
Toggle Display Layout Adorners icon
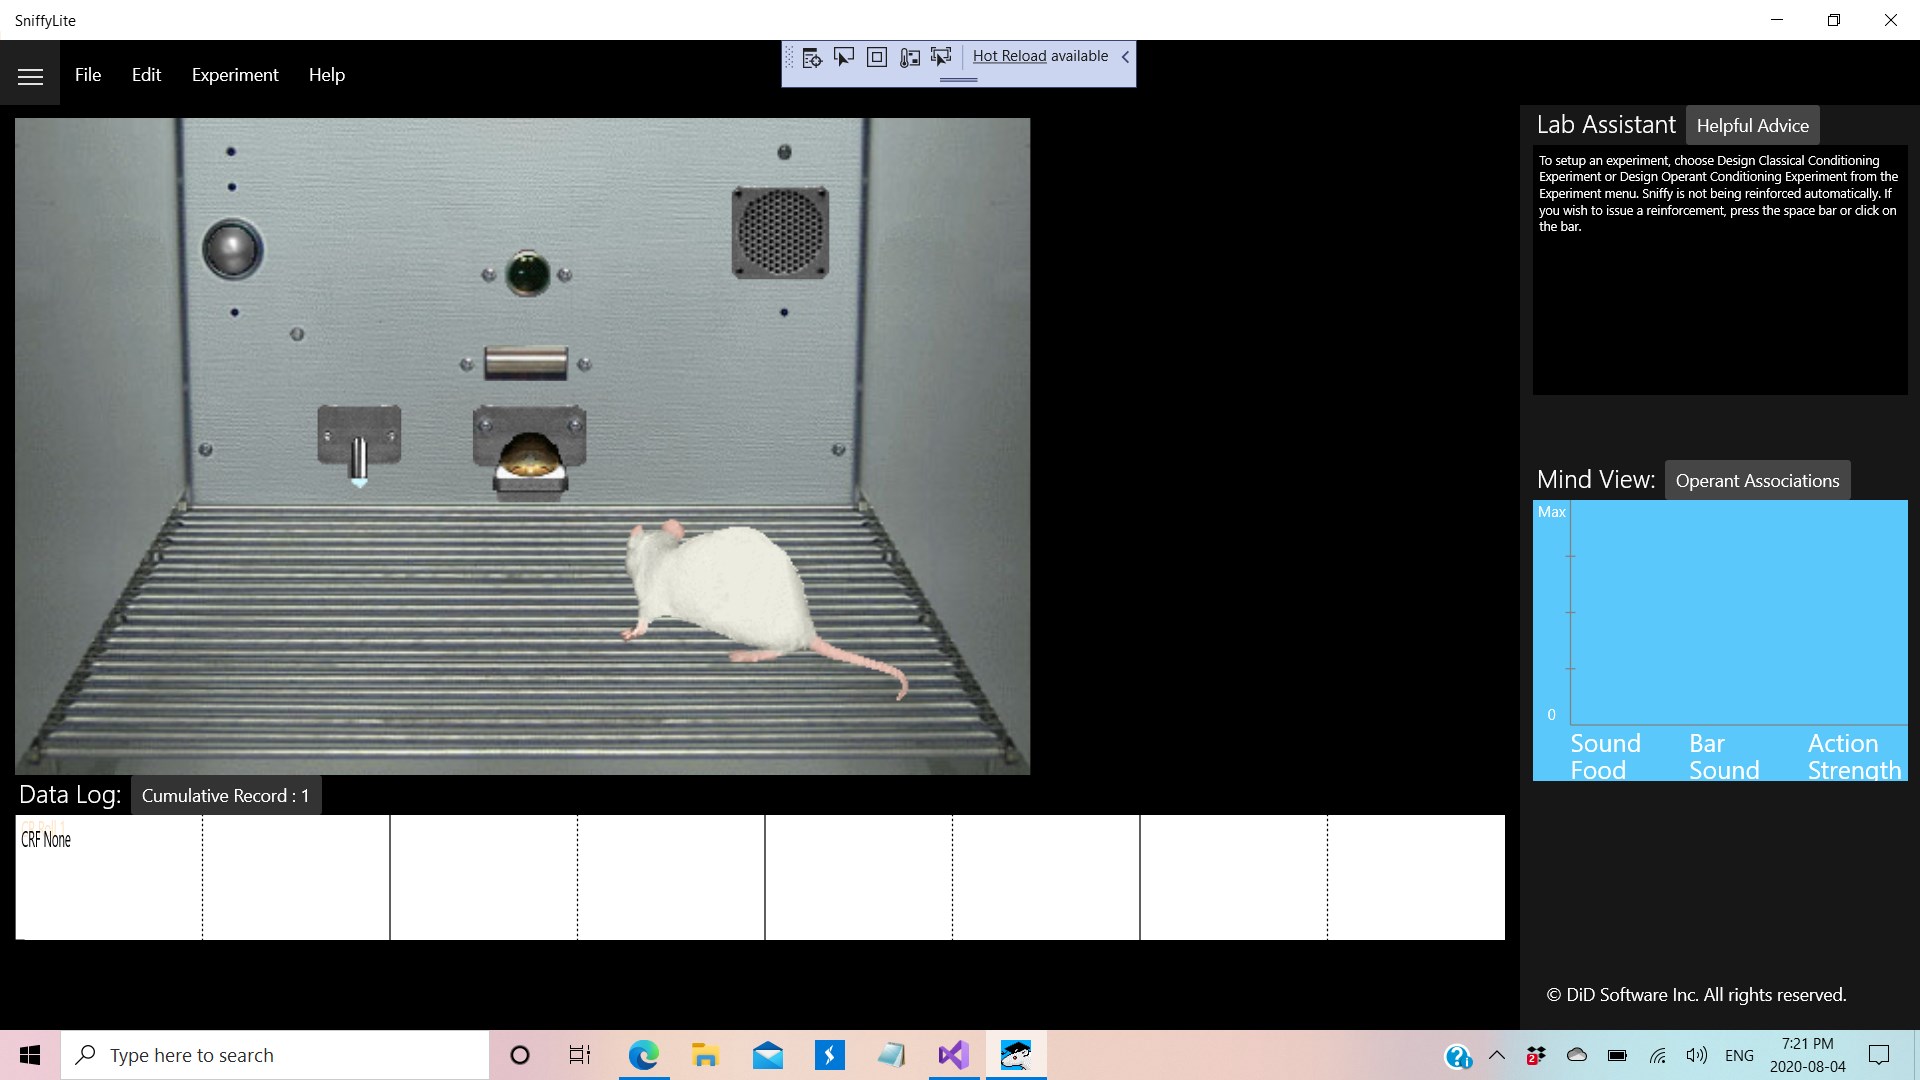[877, 57]
